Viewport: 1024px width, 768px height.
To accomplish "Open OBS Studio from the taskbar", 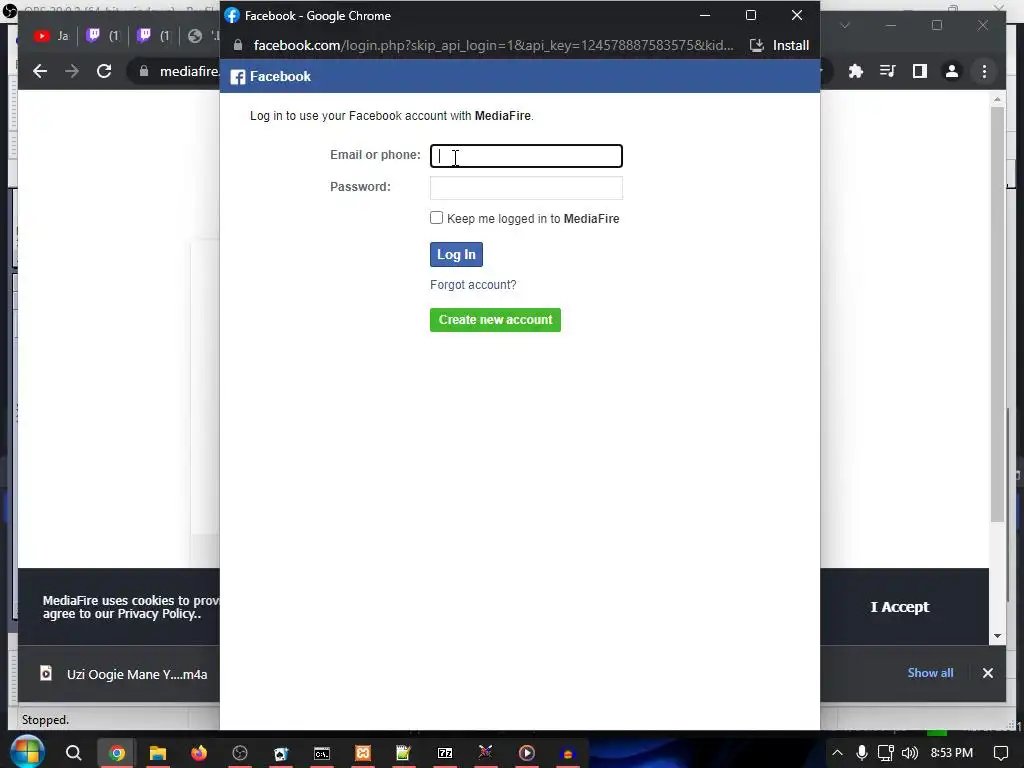I will (240, 753).
